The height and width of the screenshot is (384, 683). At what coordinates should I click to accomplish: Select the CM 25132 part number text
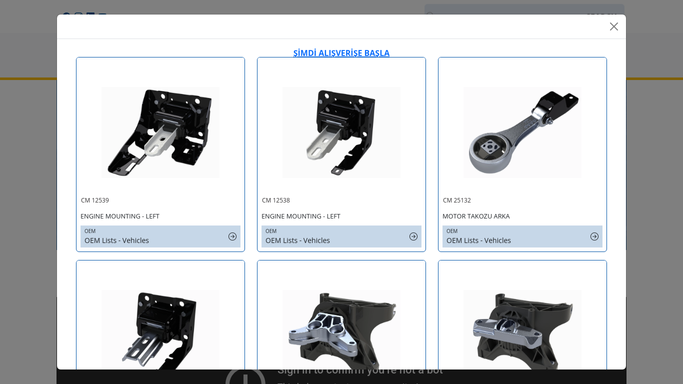pyautogui.click(x=457, y=200)
